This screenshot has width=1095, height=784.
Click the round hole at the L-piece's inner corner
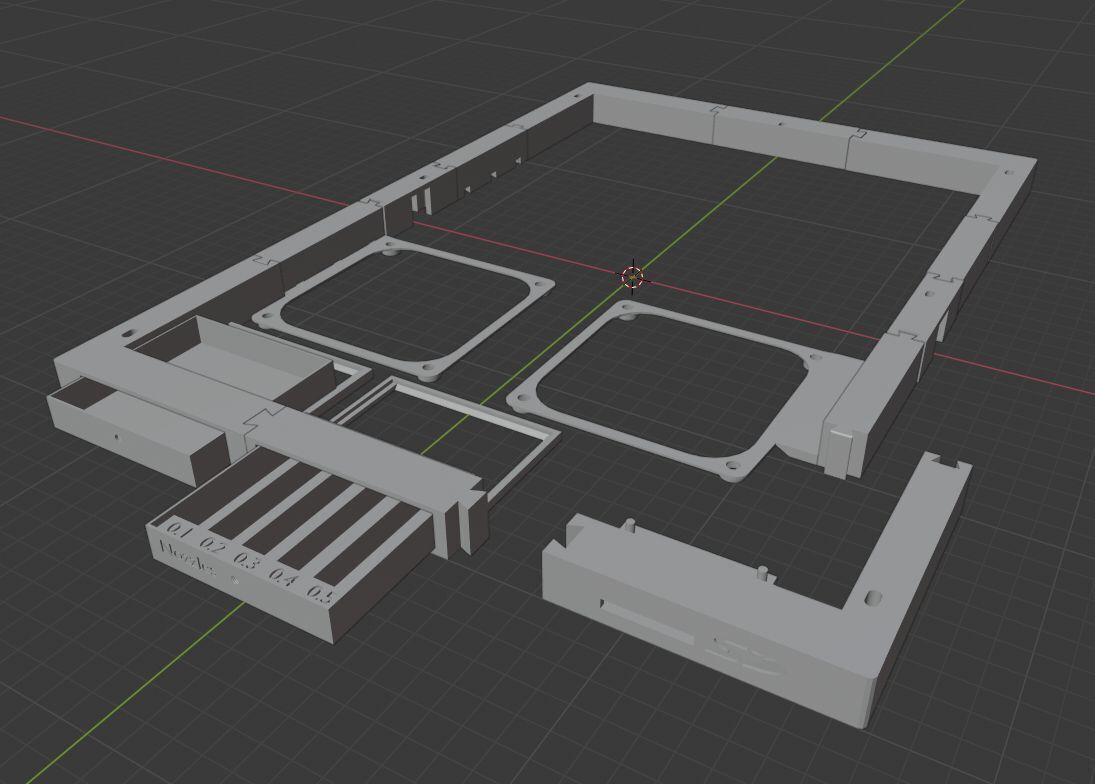pyautogui.click(x=873, y=597)
